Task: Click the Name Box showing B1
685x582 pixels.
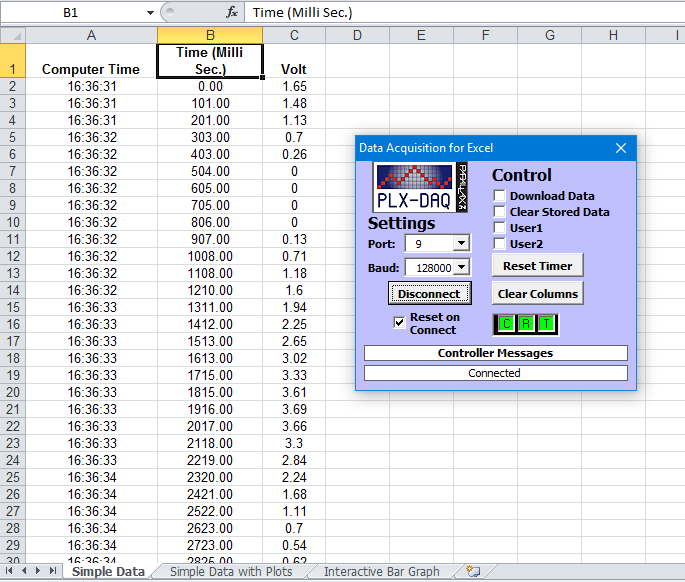Action: (x=72, y=13)
